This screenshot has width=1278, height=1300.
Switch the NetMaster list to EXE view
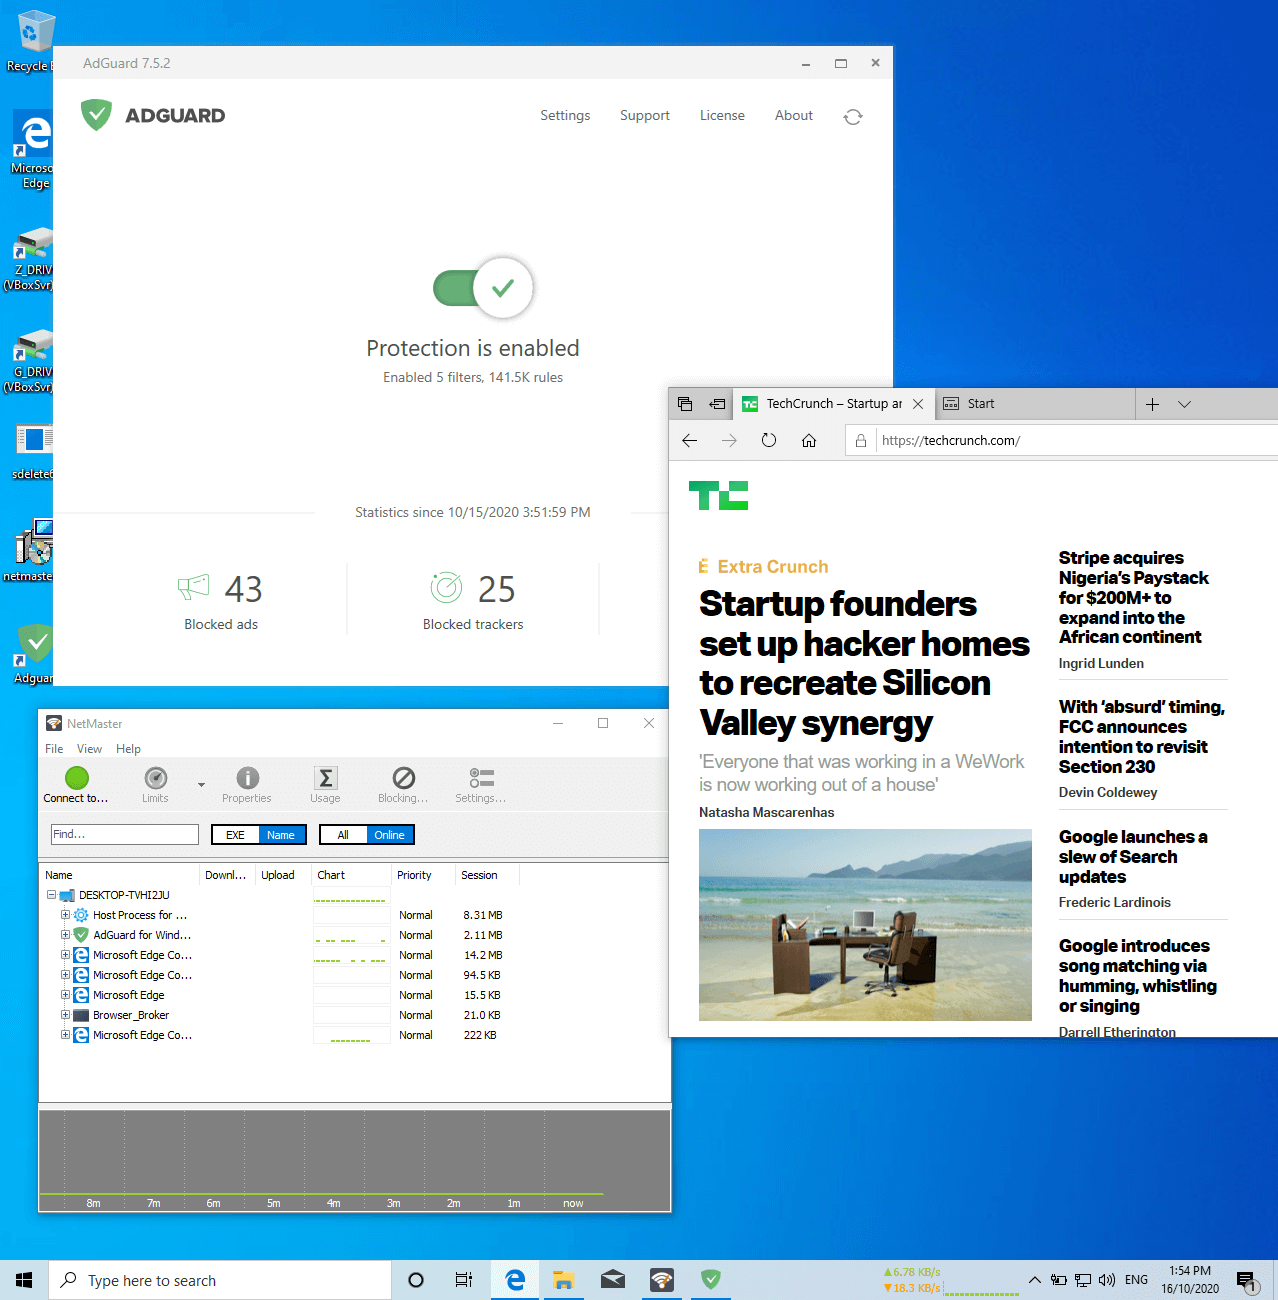235,835
